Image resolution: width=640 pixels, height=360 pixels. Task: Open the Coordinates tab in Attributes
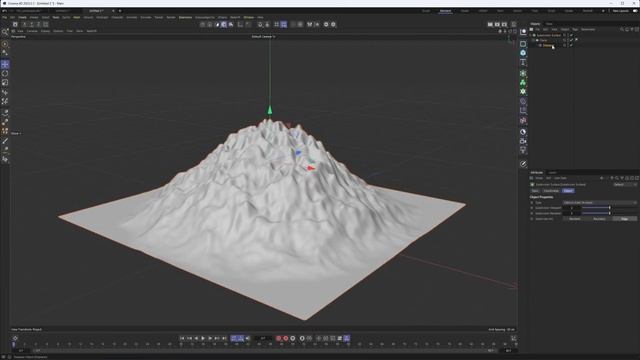551,191
